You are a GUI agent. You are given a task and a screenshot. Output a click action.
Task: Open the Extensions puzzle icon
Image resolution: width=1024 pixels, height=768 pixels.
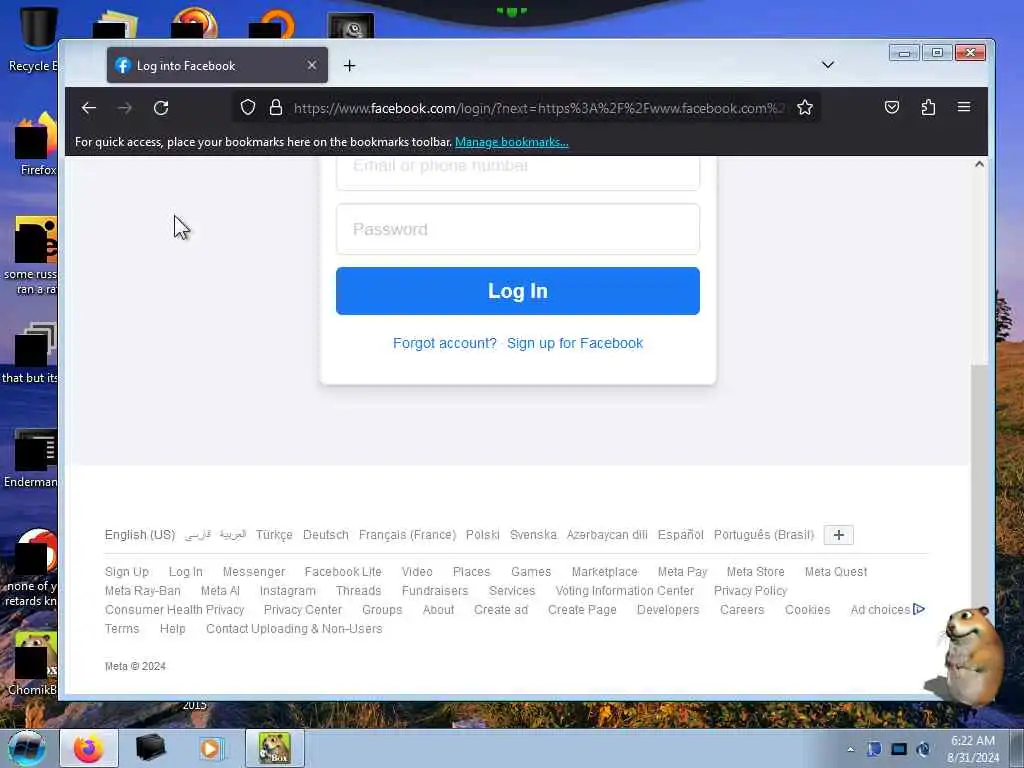[x=928, y=107]
